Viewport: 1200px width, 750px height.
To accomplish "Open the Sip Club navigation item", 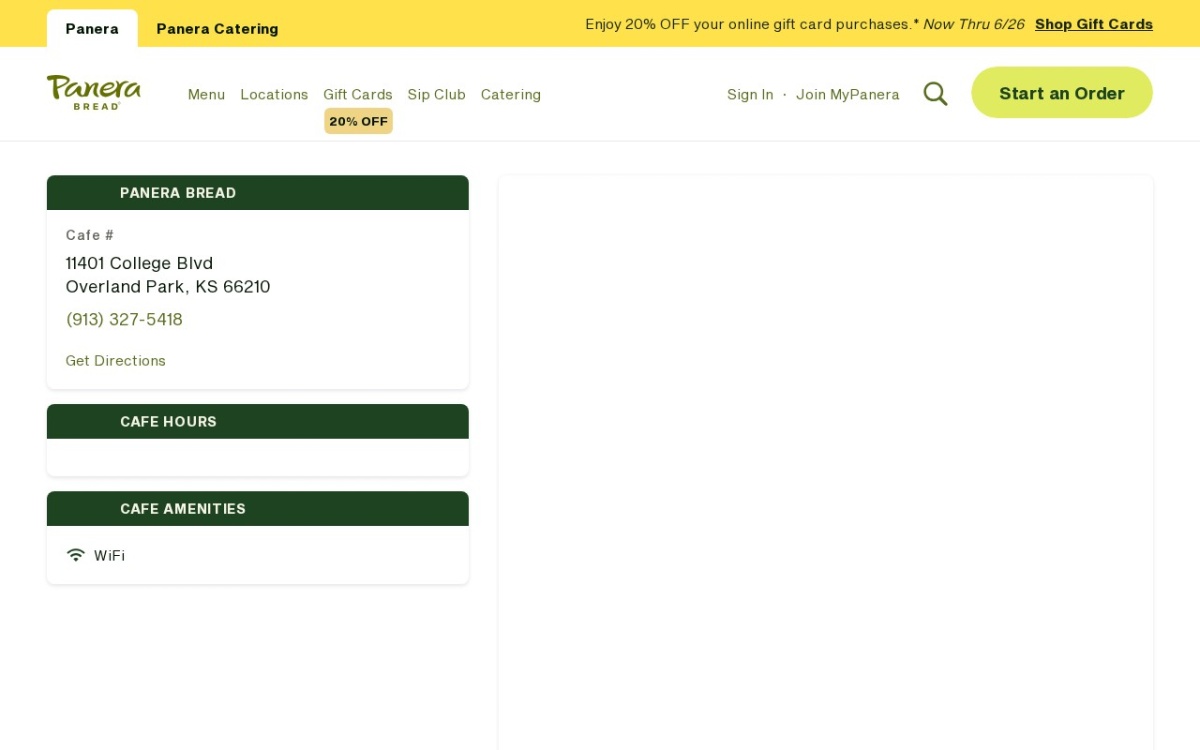I will tap(436, 94).
